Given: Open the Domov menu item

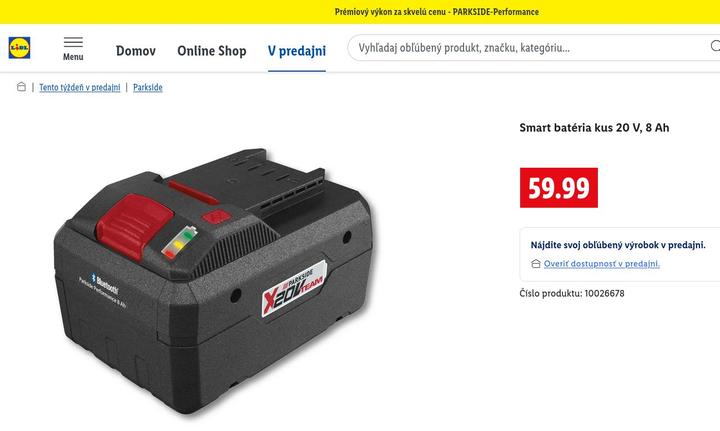Looking at the screenshot, I should tap(135, 50).
